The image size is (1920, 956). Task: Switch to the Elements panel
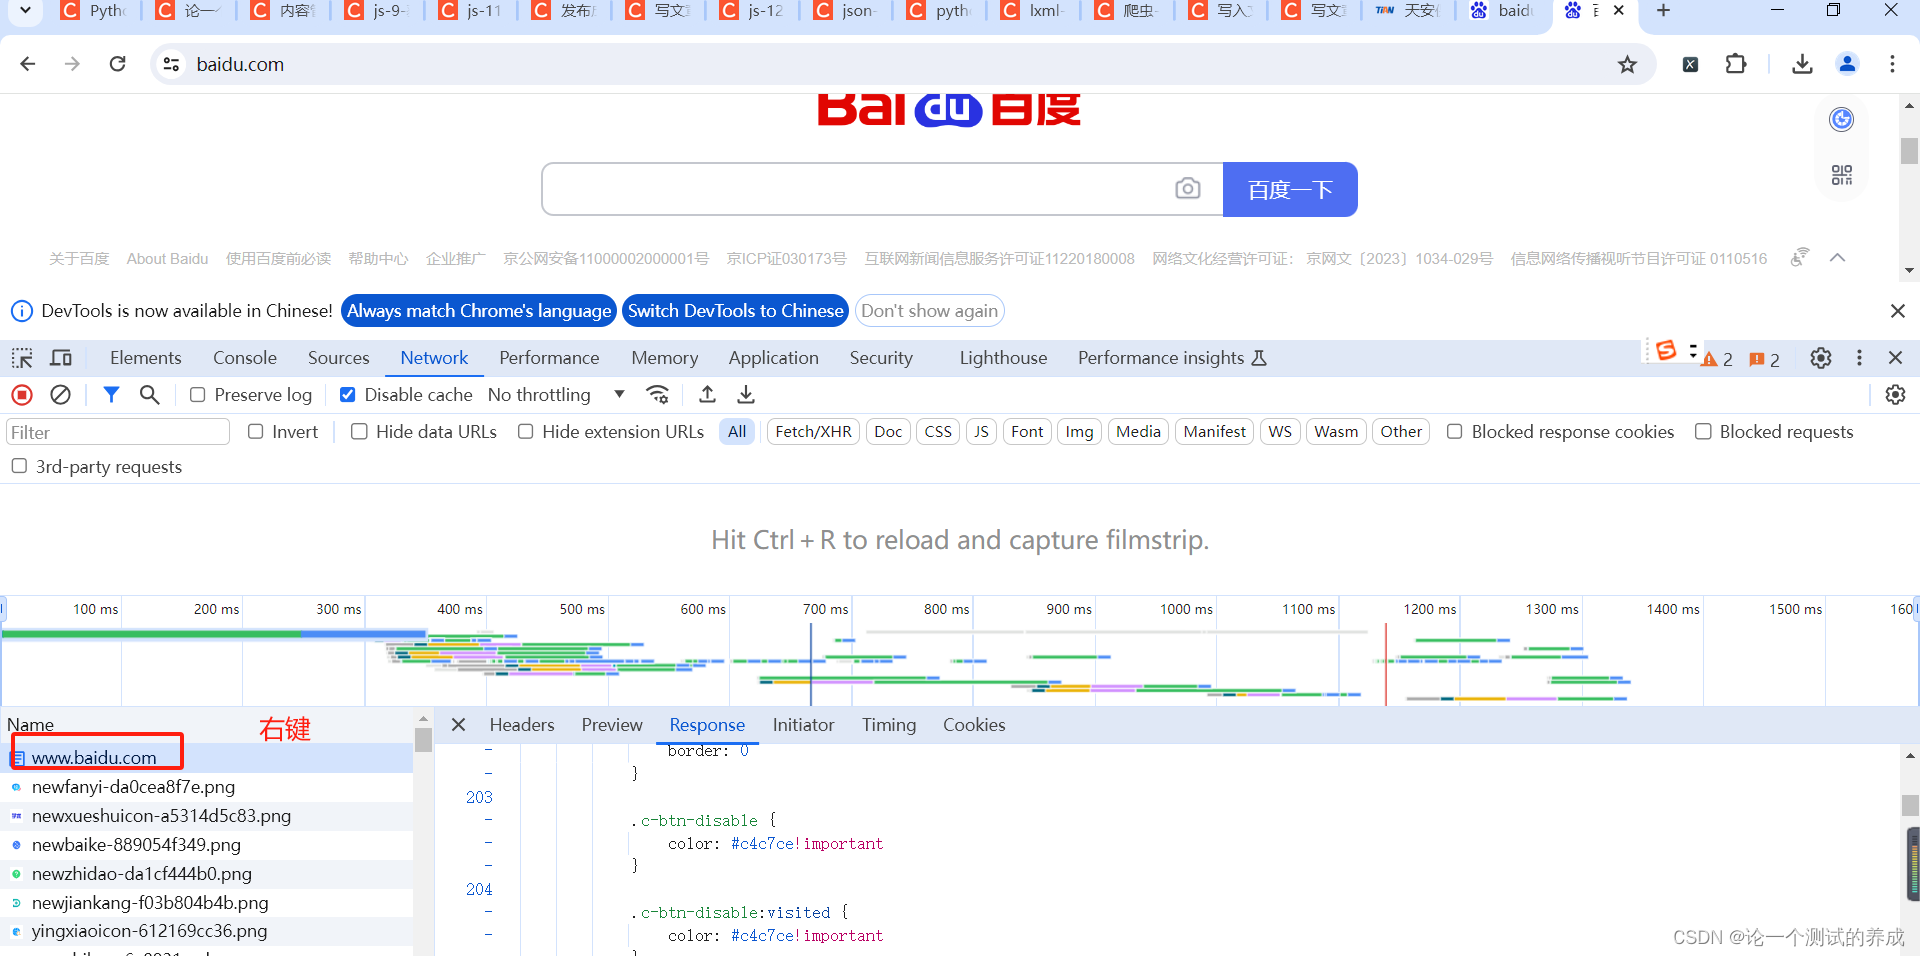146,358
